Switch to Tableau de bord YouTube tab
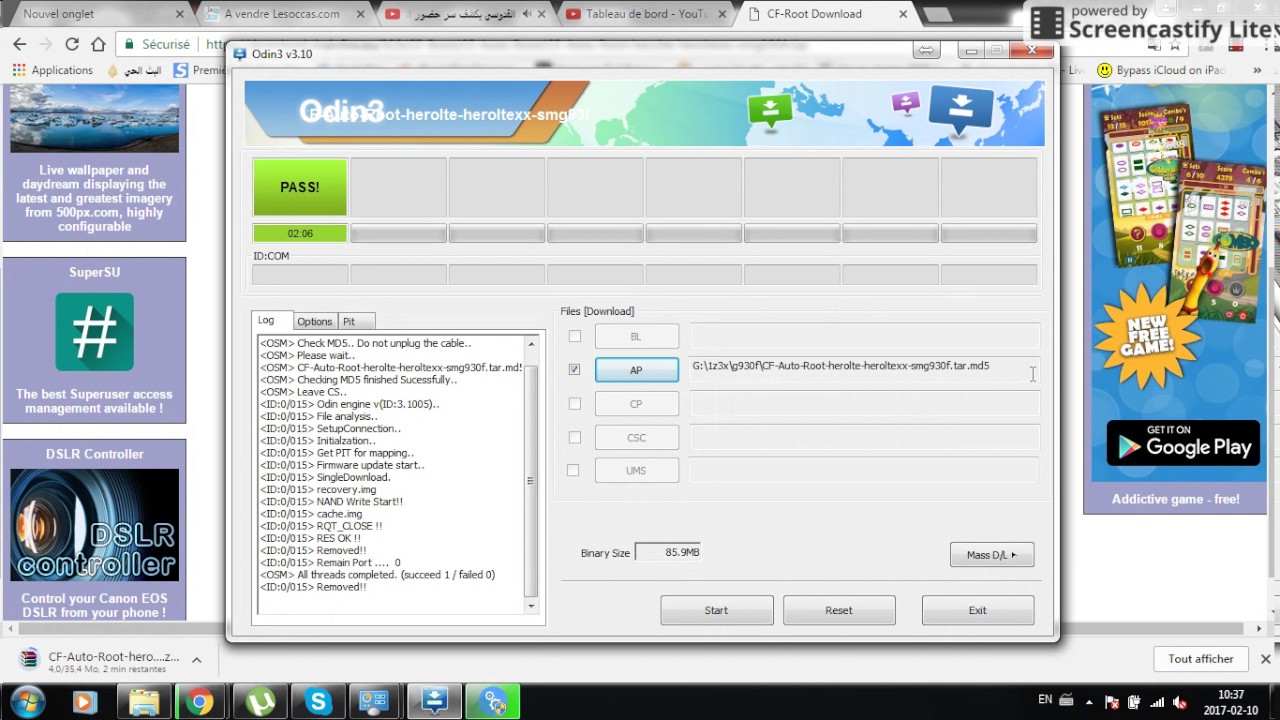 645,14
